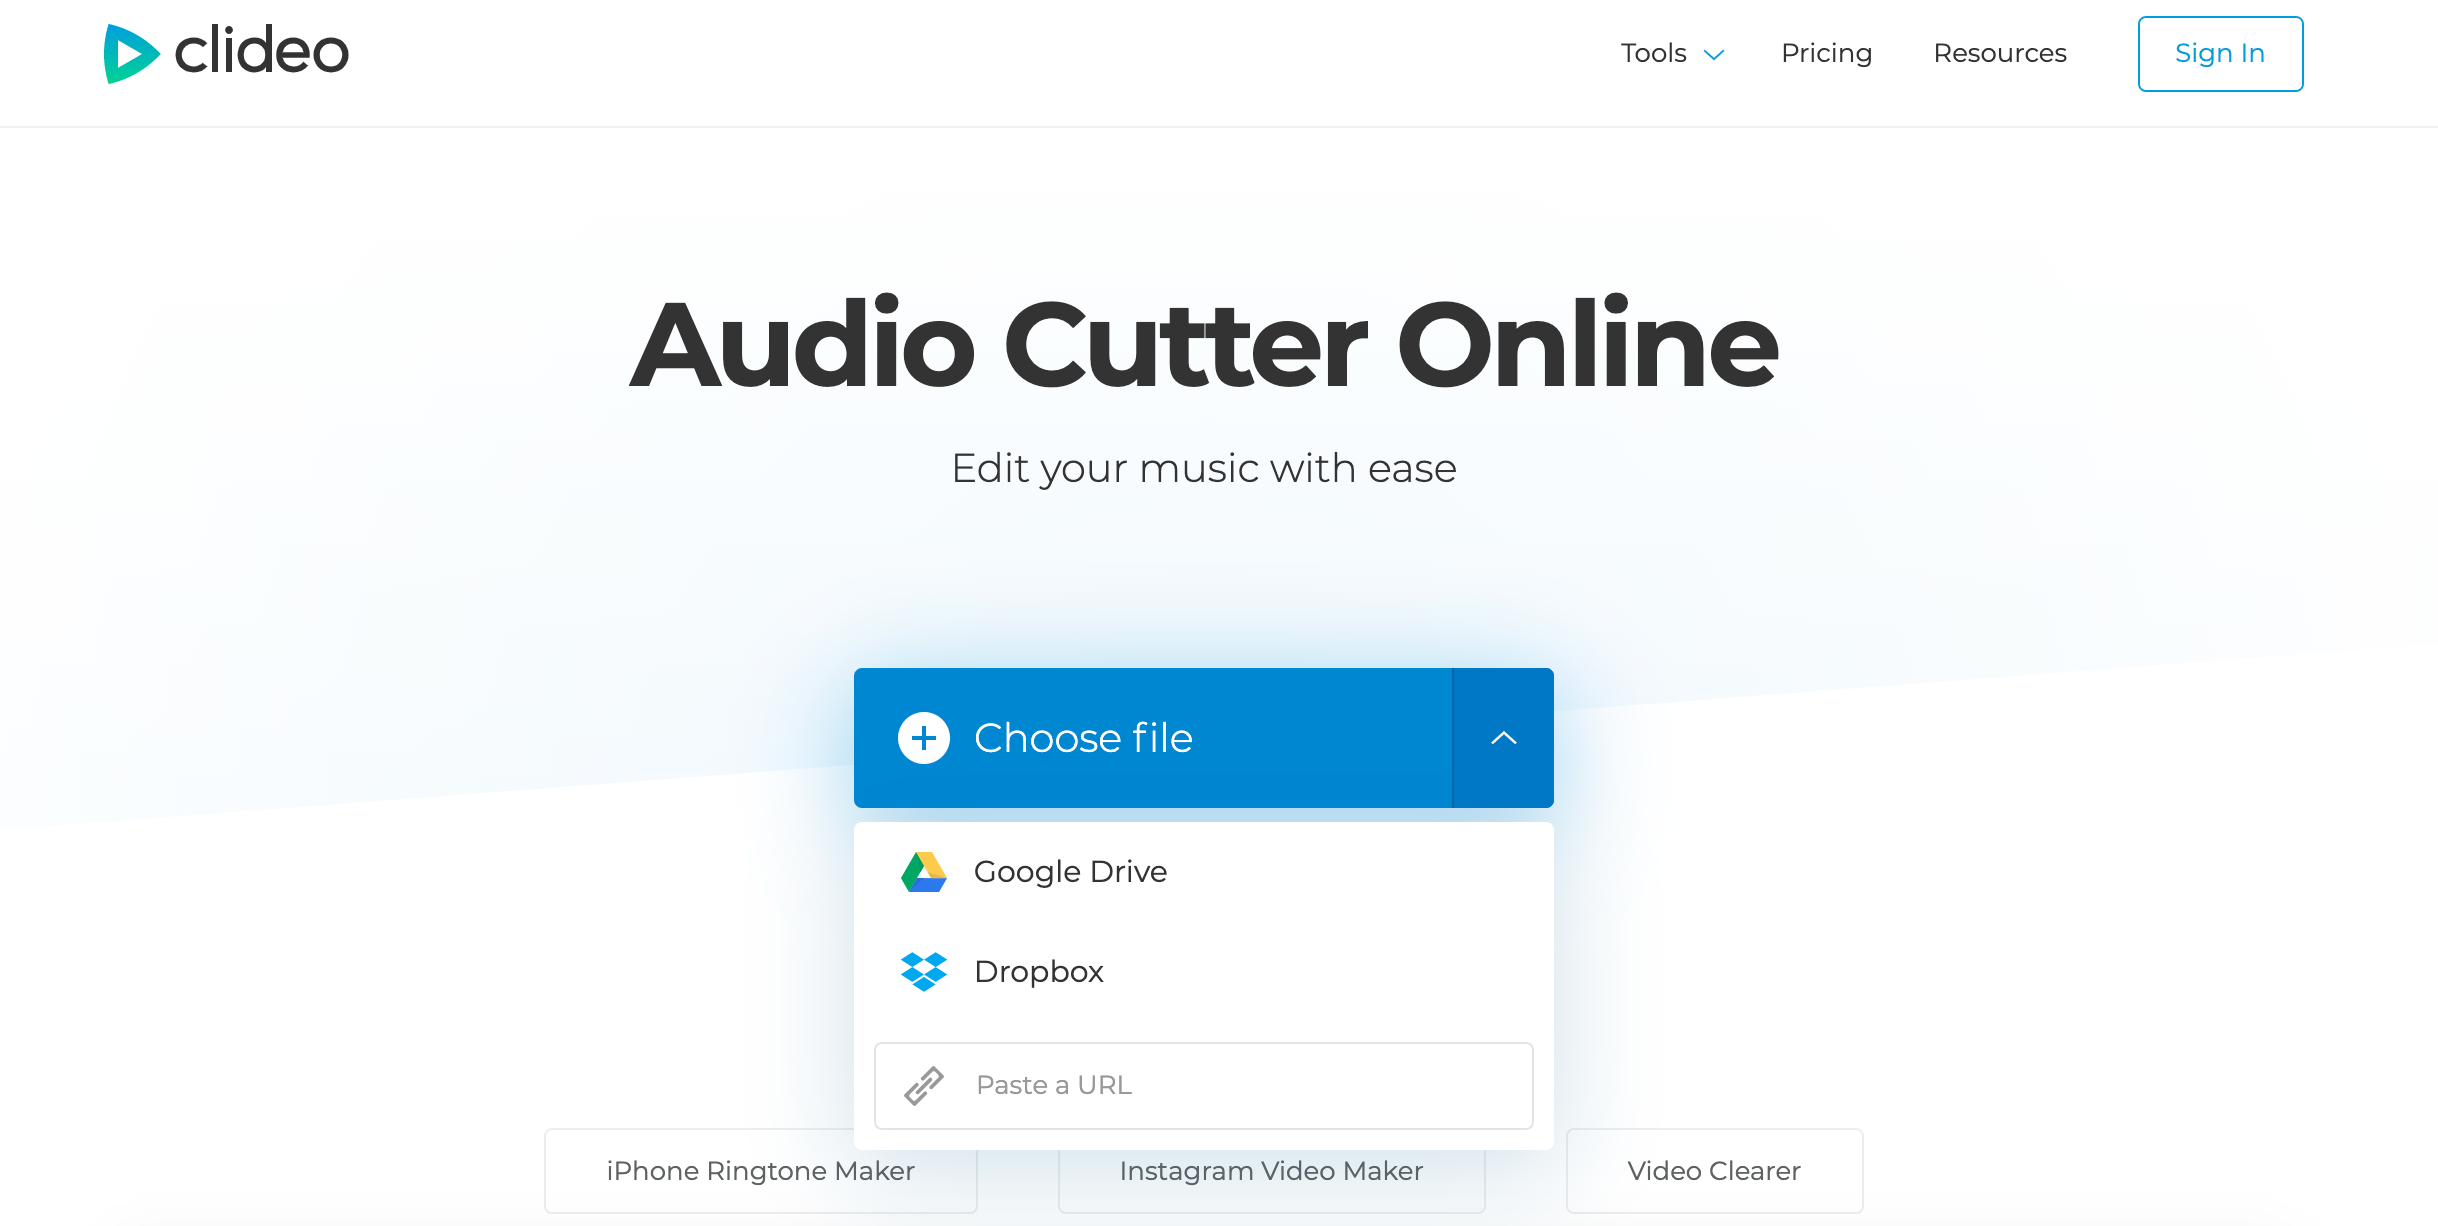Click the add file plus icon
The image size is (2438, 1226).
pyautogui.click(x=922, y=738)
